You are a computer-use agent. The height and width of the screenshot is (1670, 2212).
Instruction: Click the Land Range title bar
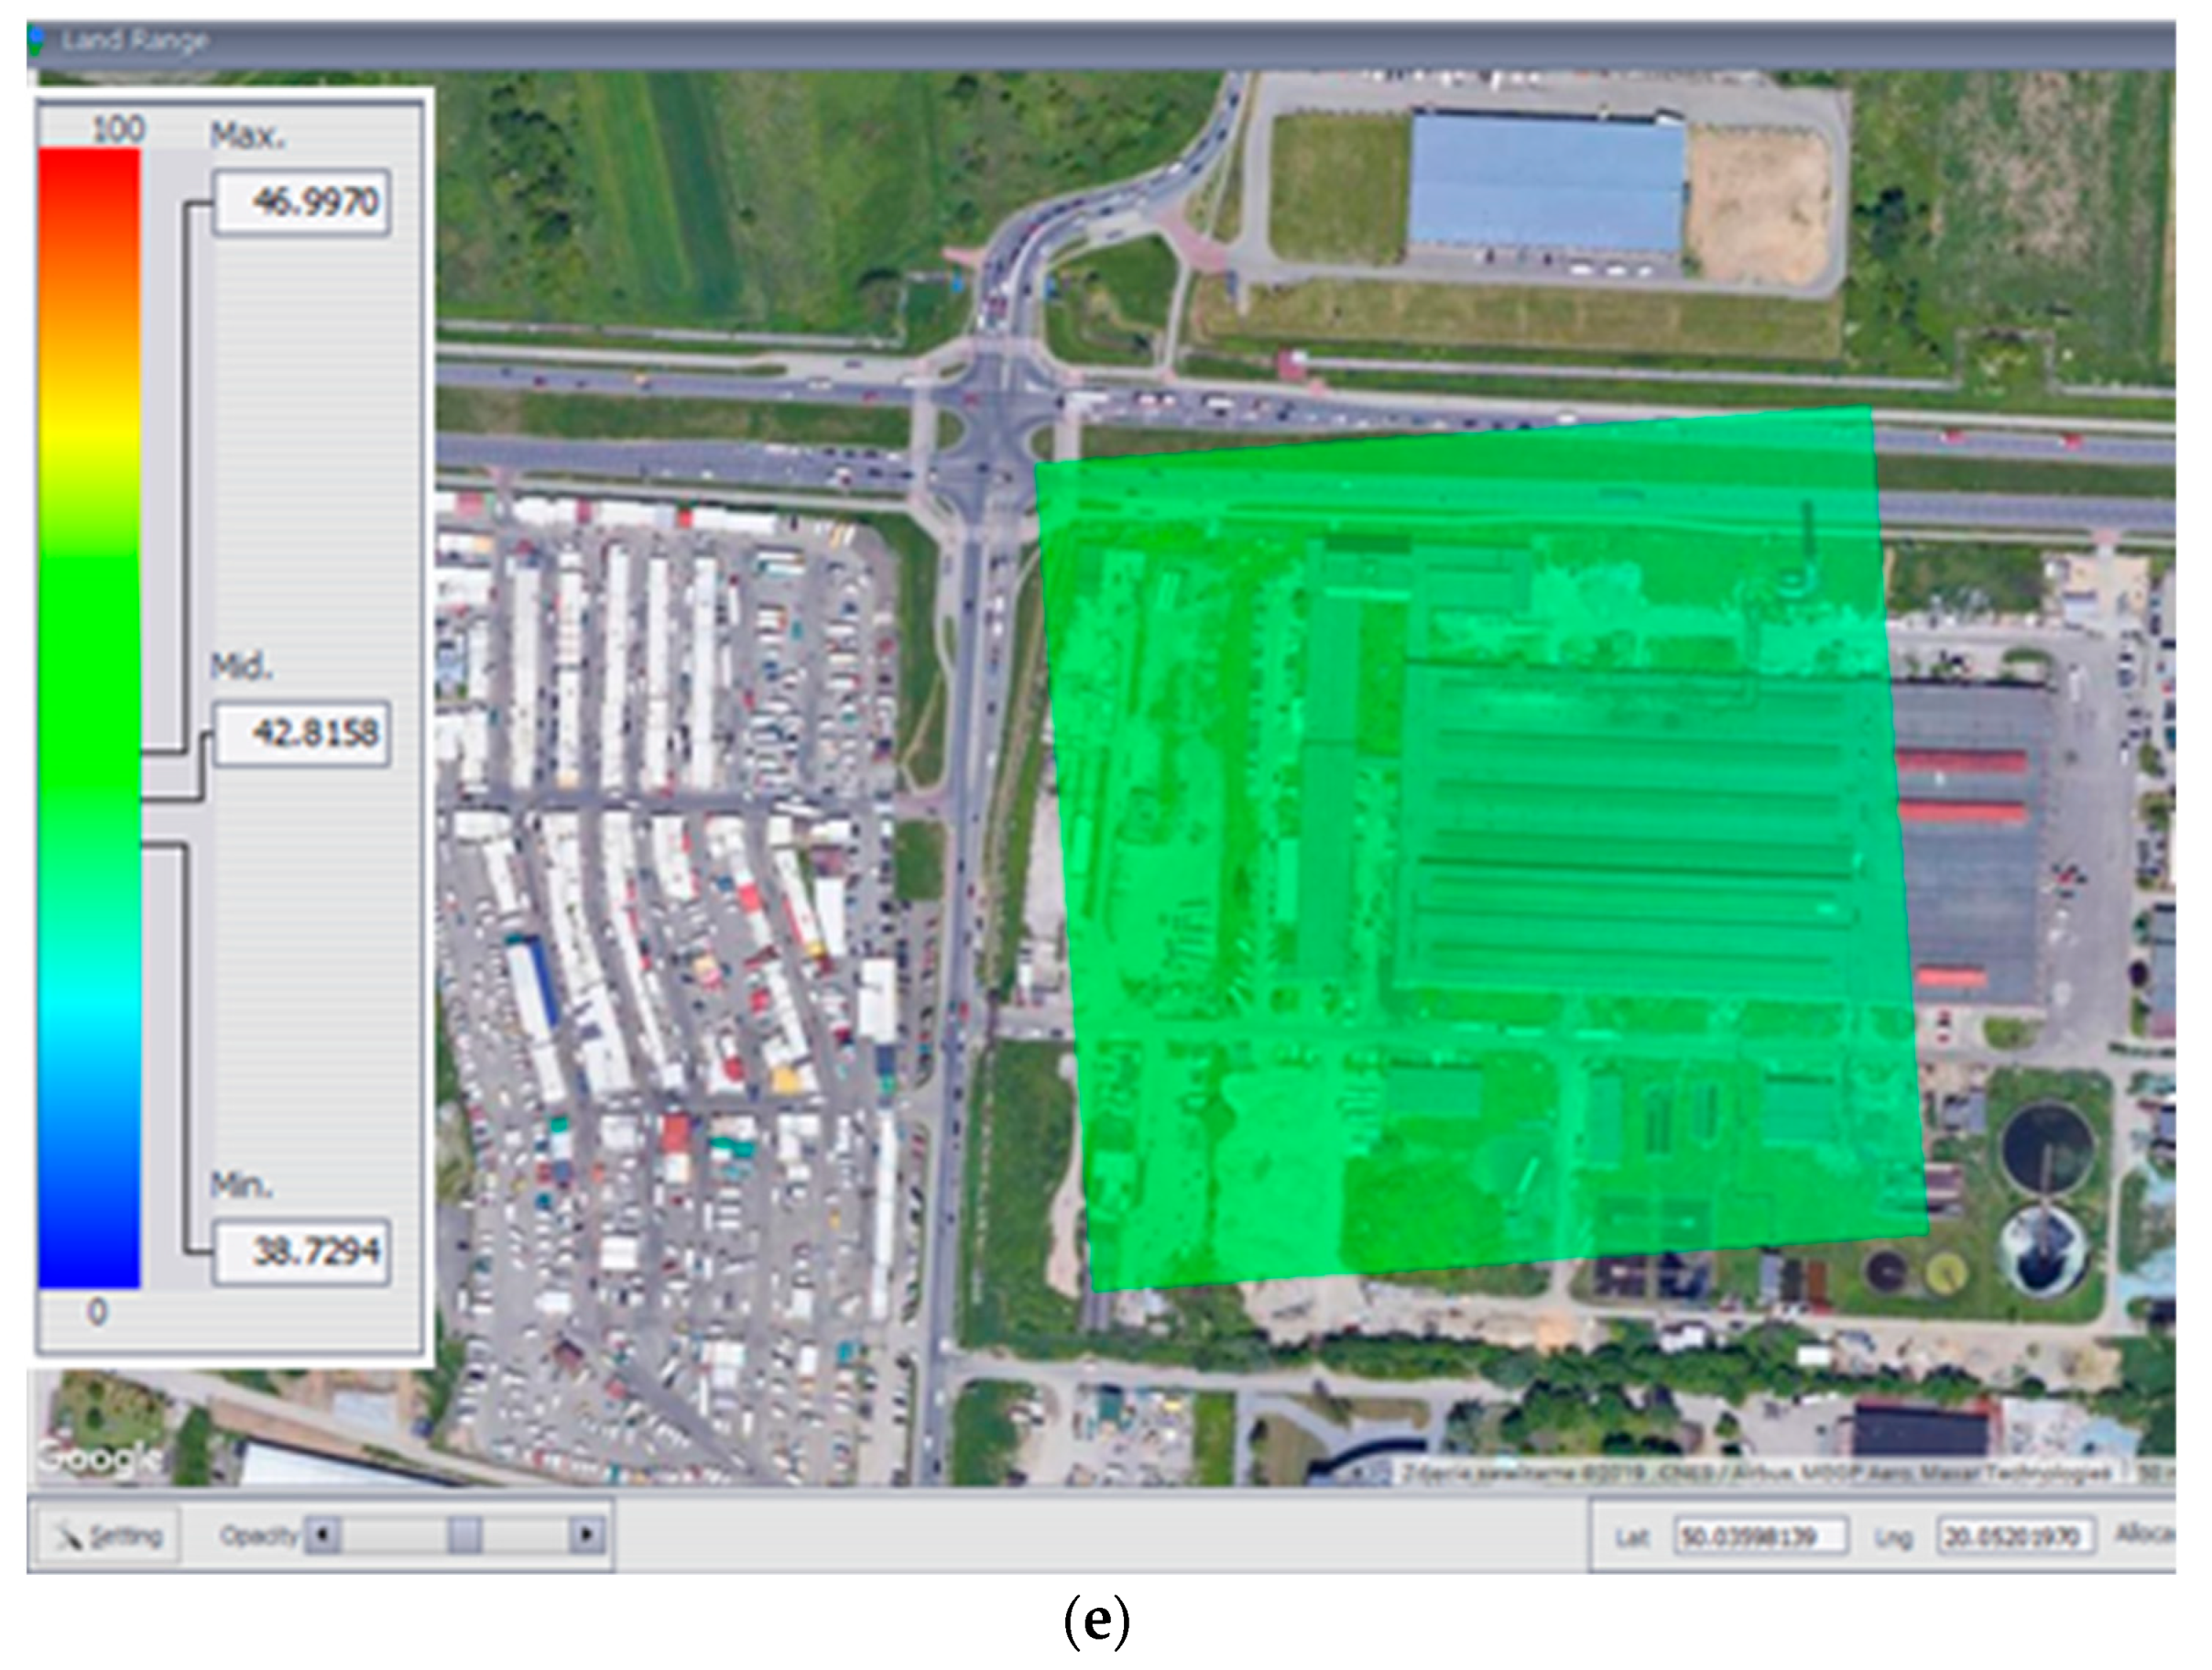tap(1100, 42)
